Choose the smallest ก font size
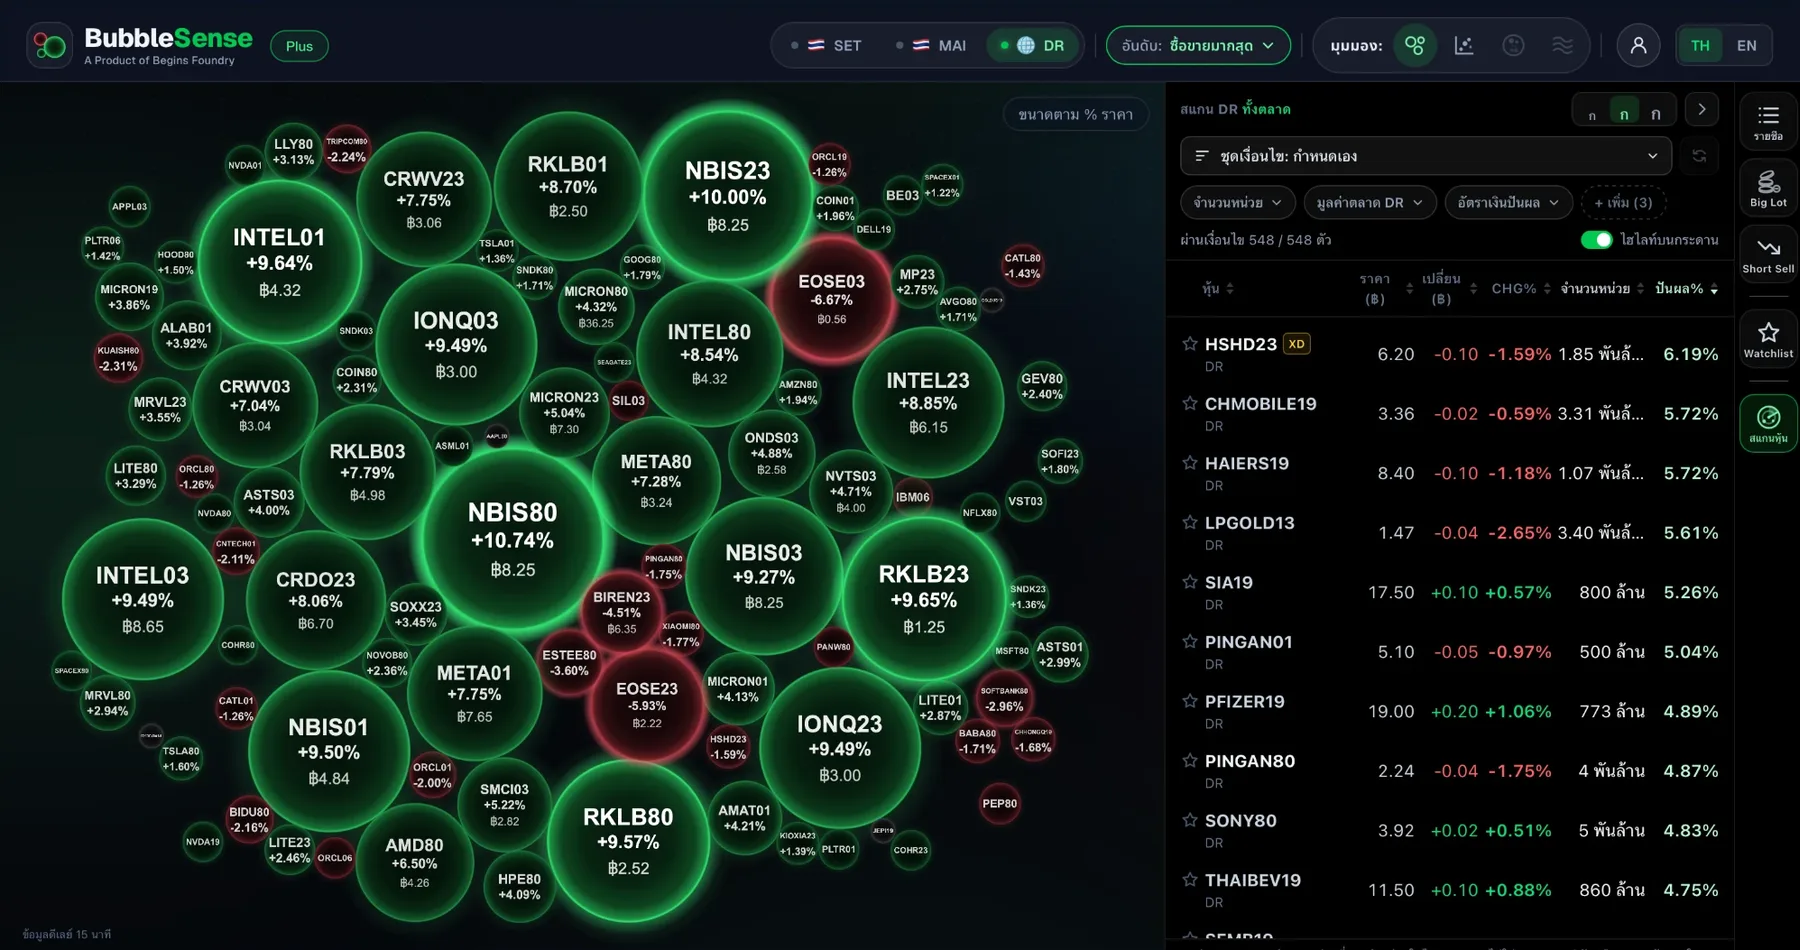This screenshot has height=950, width=1800. pyautogui.click(x=1592, y=115)
